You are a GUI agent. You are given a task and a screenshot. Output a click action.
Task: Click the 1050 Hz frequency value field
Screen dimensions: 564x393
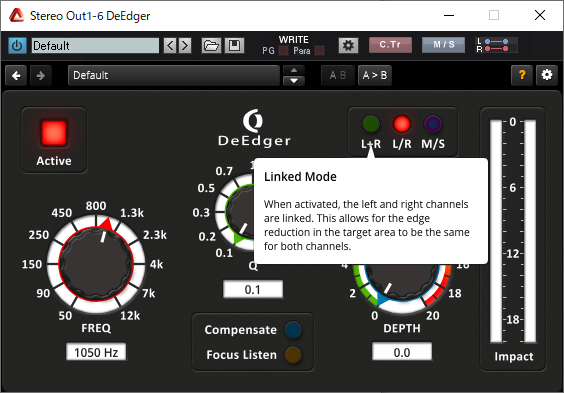tap(96, 352)
